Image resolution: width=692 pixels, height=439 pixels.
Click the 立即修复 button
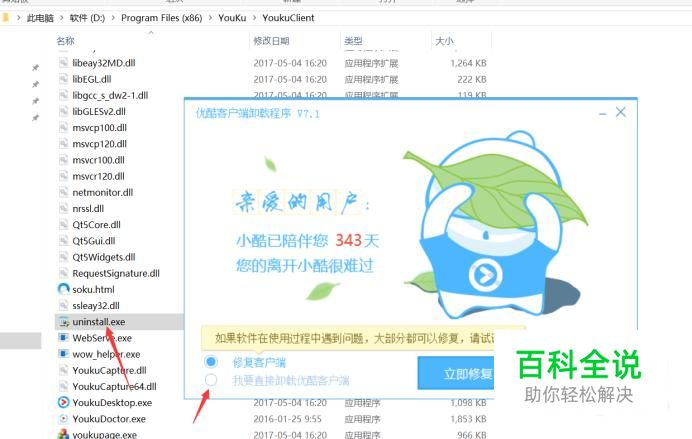(456, 373)
